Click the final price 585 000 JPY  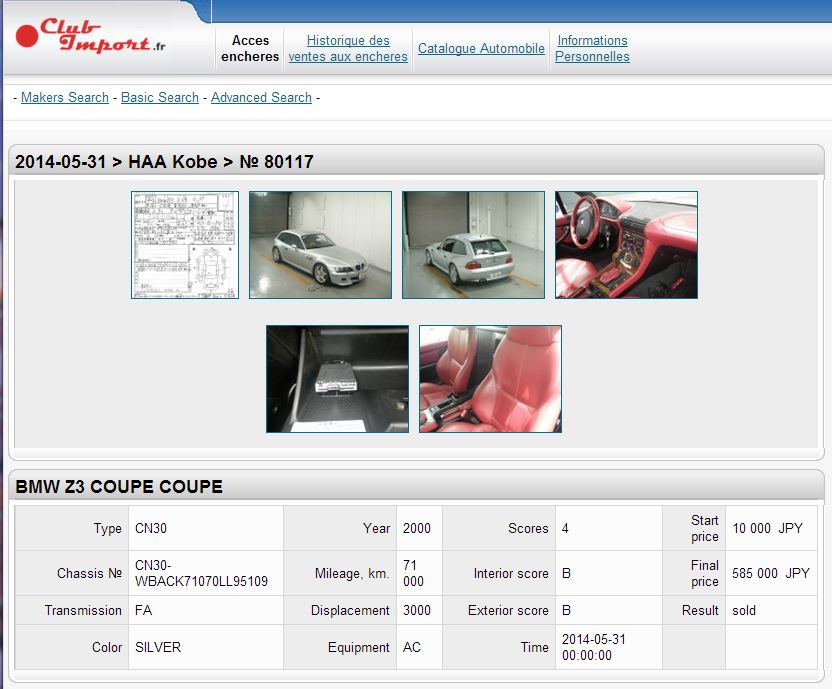point(770,573)
